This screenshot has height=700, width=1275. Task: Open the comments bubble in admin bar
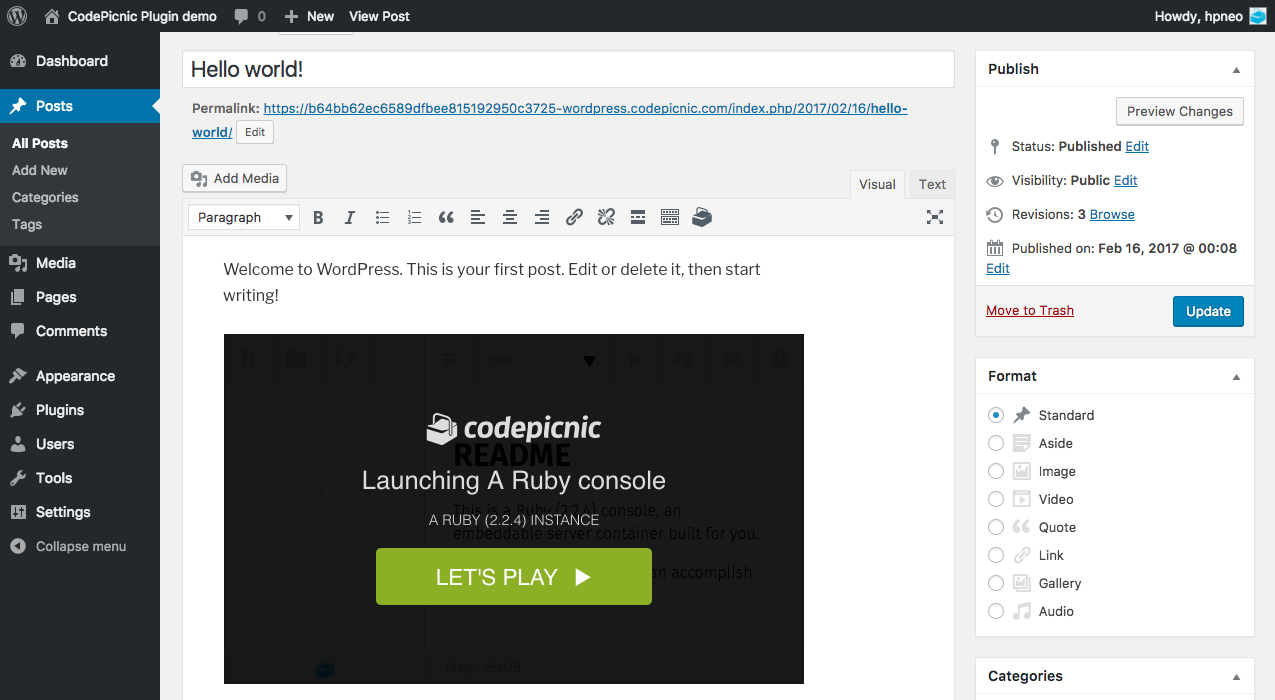click(250, 16)
